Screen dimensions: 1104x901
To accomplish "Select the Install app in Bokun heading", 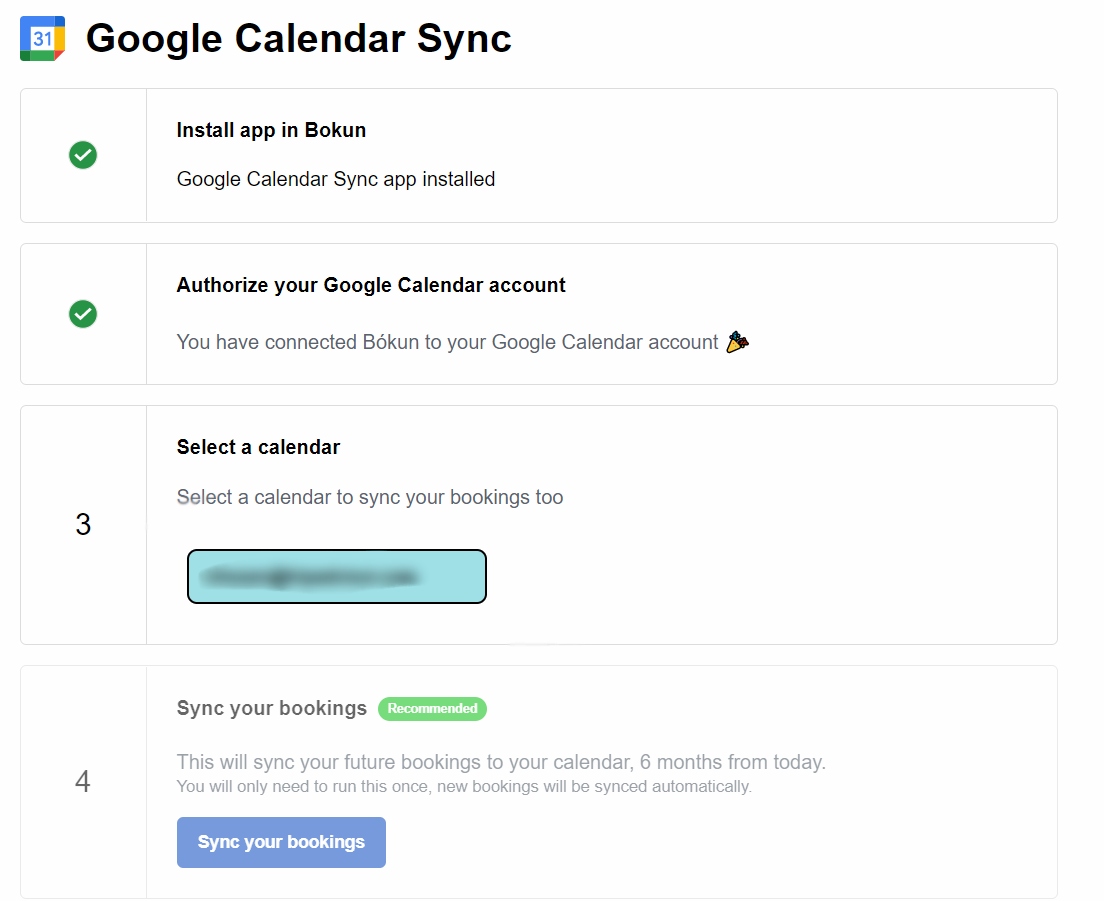I will coord(271,130).
